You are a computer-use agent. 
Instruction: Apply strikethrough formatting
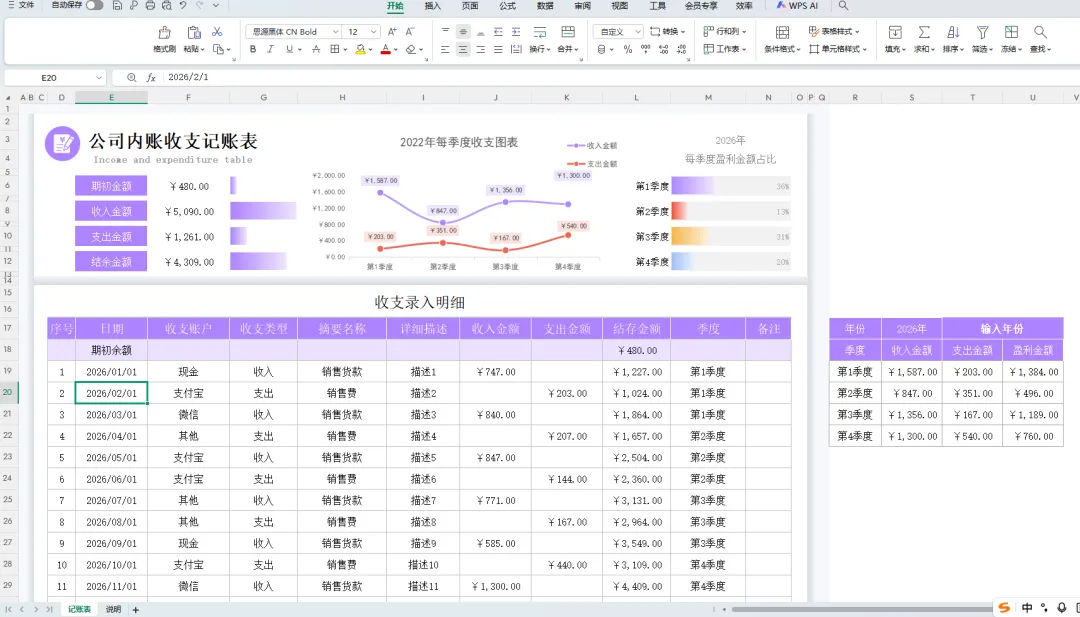(316, 50)
